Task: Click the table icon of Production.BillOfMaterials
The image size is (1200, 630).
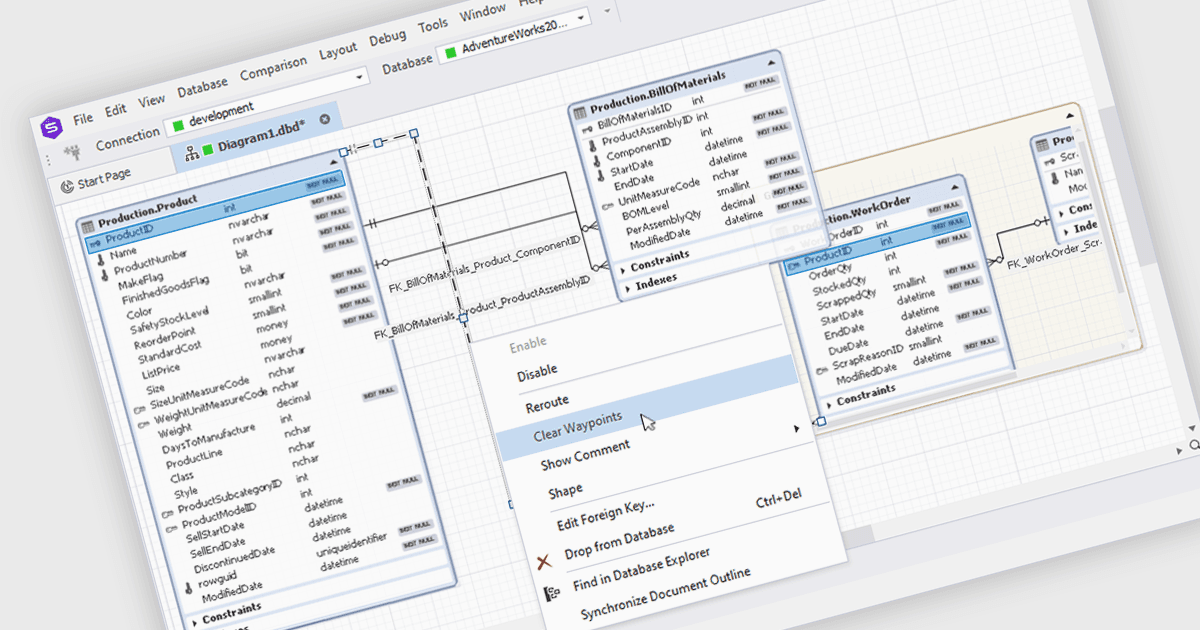Action: coord(580,113)
